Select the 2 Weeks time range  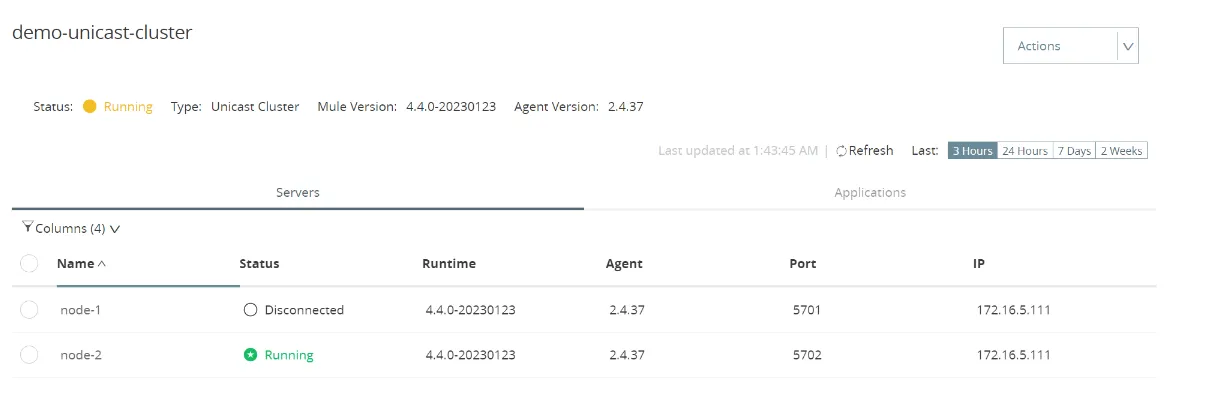[1122, 151]
